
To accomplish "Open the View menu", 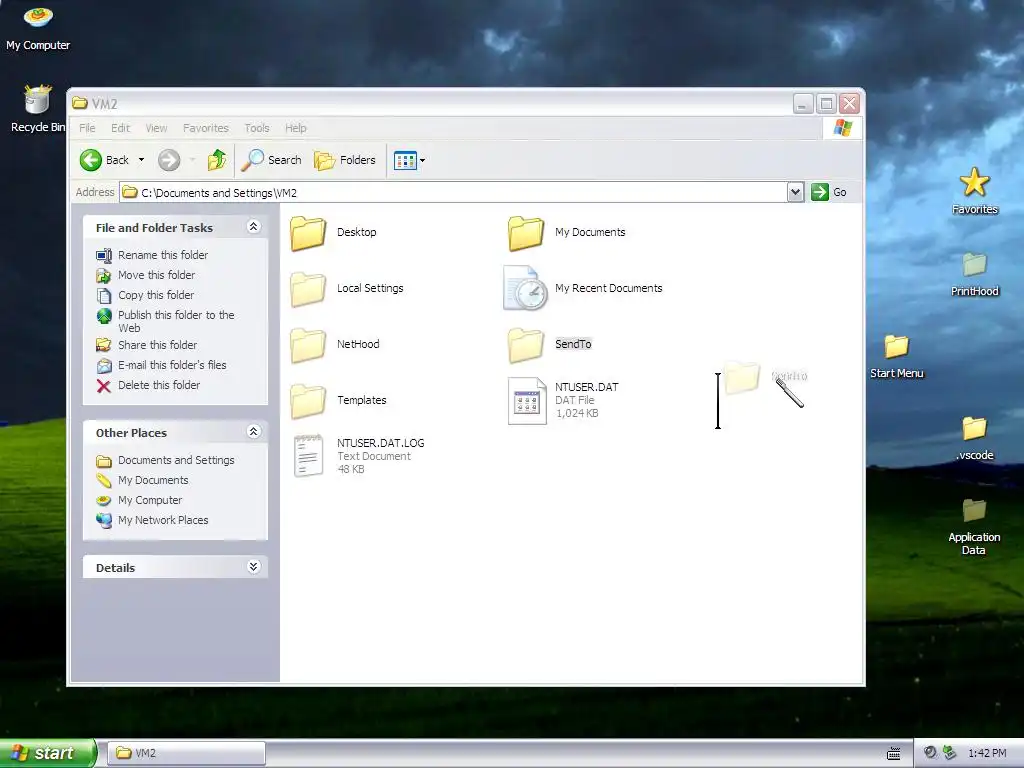I will pyautogui.click(x=156, y=128).
